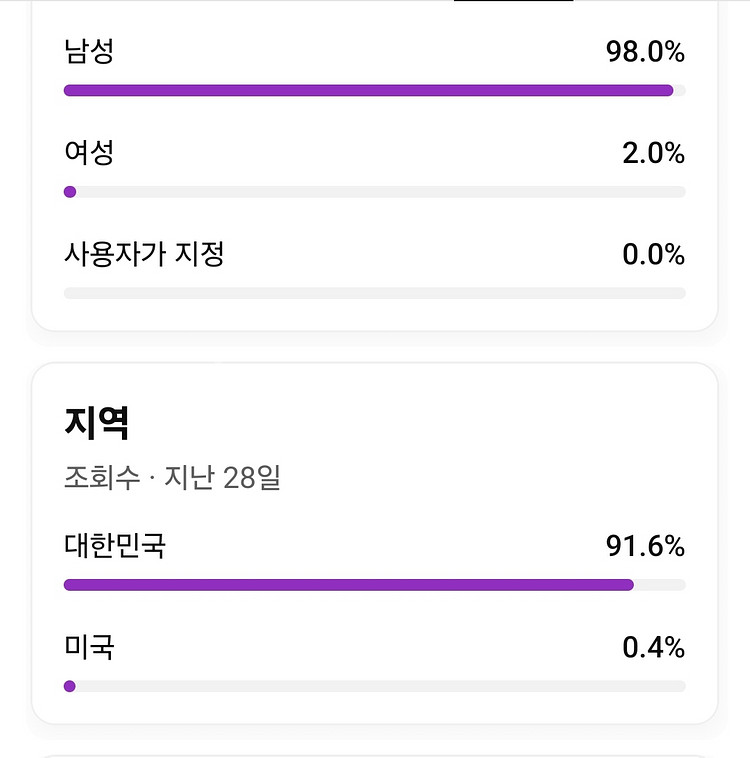Click the purple dot on the 여성 bar
This screenshot has width=750, height=758.
tap(70, 192)
